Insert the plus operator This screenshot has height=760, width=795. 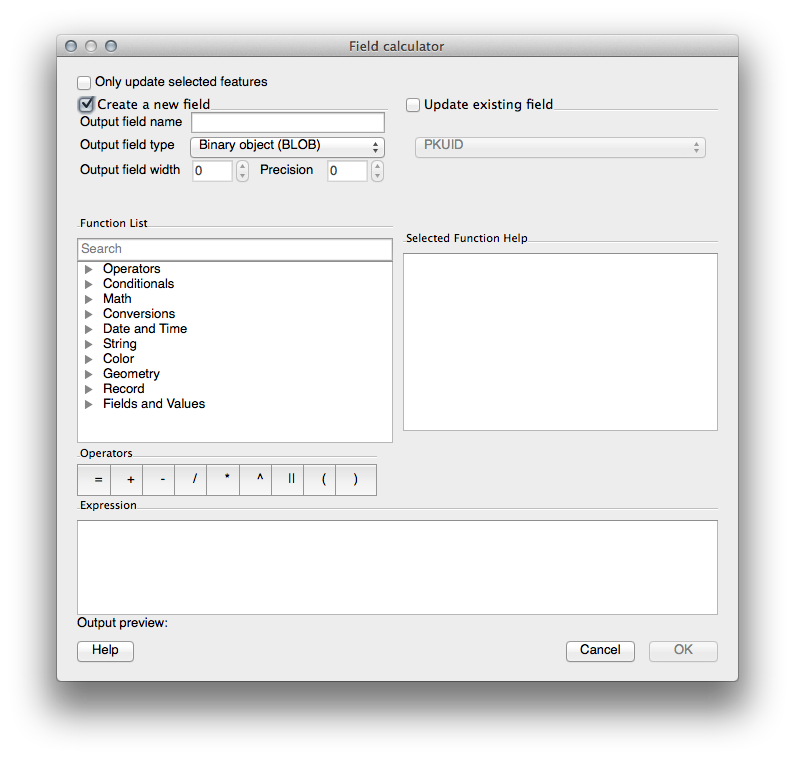pyautogui.click(x=130, y=480)
